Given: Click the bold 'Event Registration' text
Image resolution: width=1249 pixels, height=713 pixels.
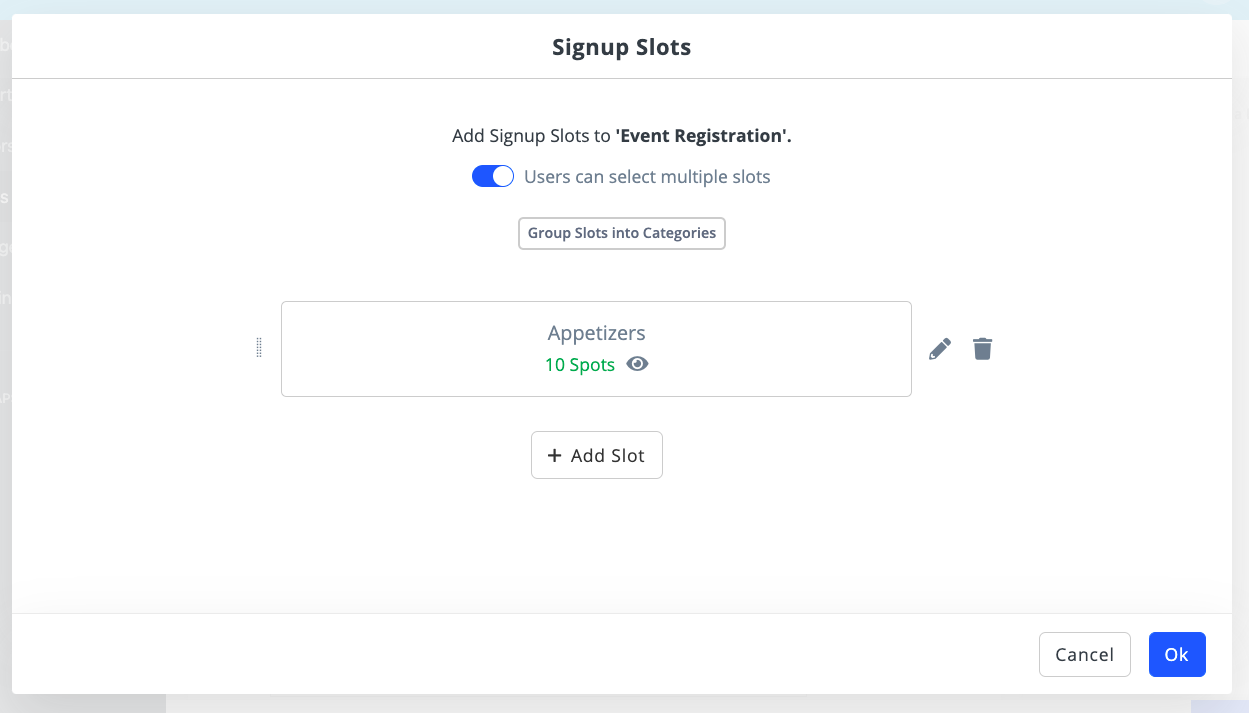Looking at the screenshot, I should (x=703, y=136).
